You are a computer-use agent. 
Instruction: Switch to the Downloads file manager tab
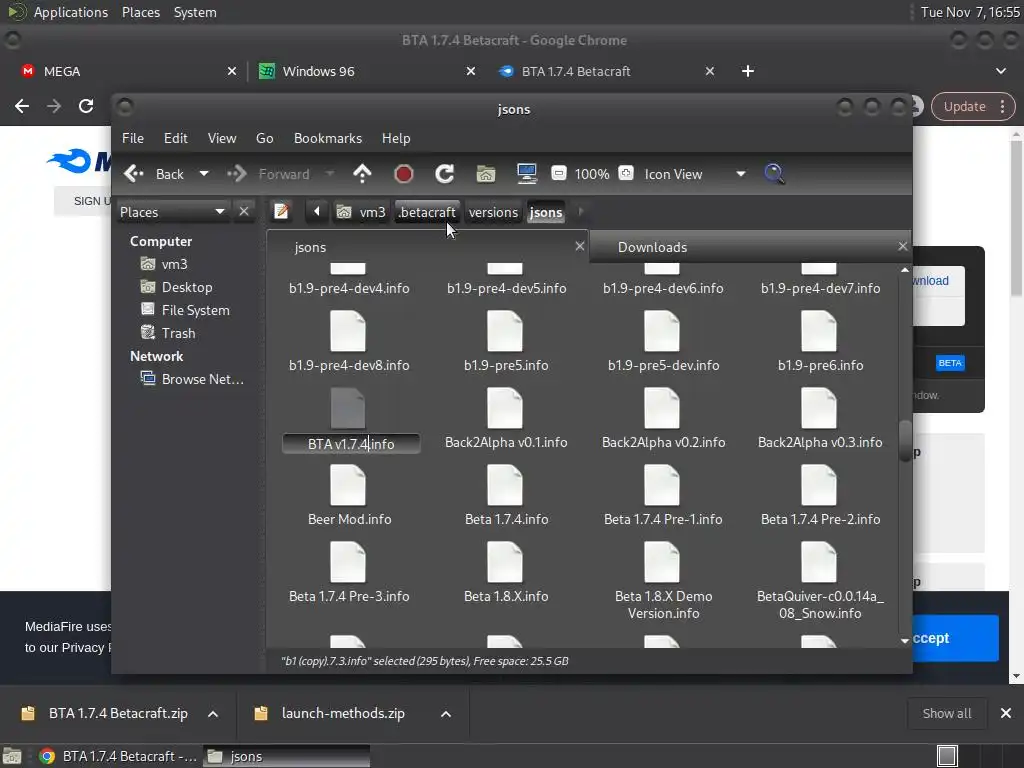[750, 247]
